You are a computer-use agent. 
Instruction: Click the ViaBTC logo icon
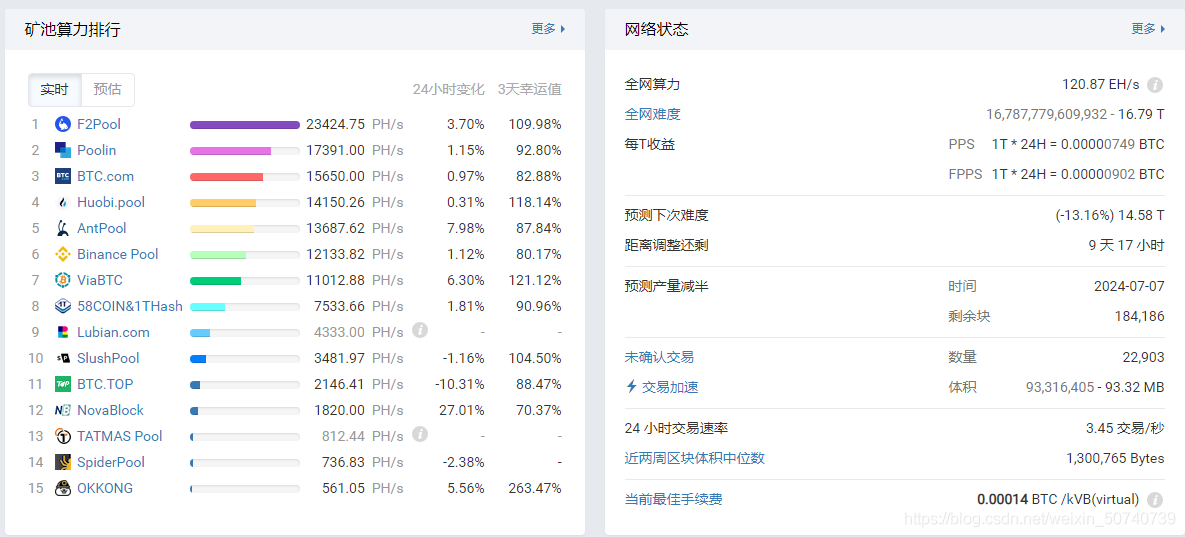pos(63,280)
